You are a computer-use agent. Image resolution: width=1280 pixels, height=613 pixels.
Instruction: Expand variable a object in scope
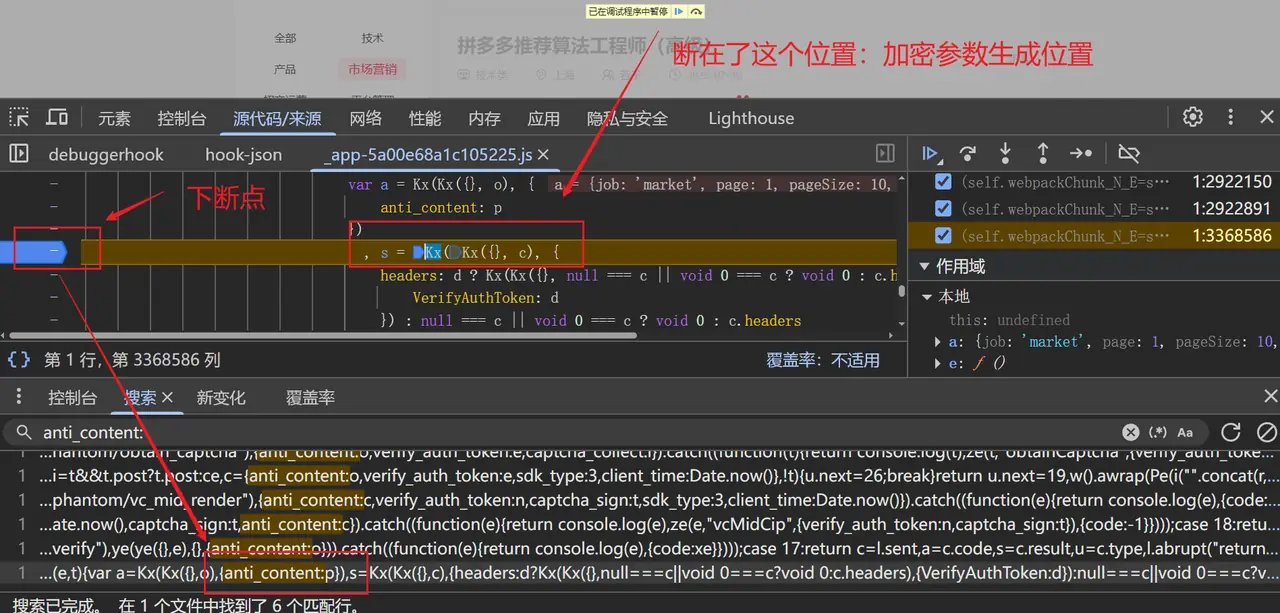937,342
